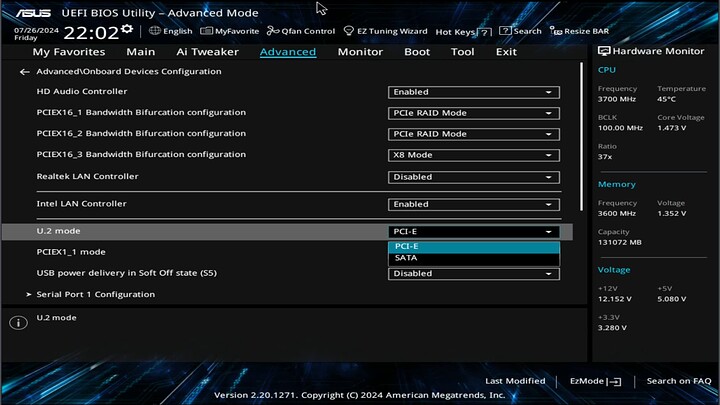Open Realtek LAN Controller dropdown
The image size is (720, 405).
(x=473, y=177)
